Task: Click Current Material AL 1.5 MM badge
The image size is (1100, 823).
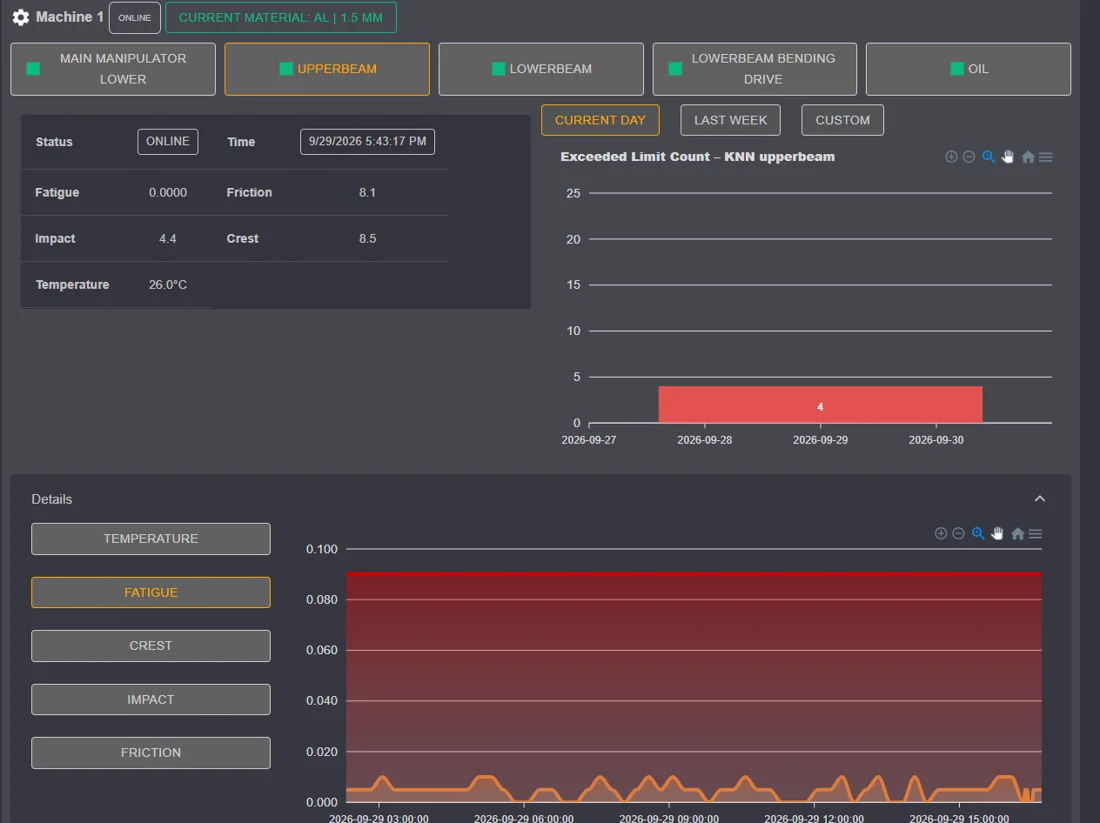Action: pos(281,18)
